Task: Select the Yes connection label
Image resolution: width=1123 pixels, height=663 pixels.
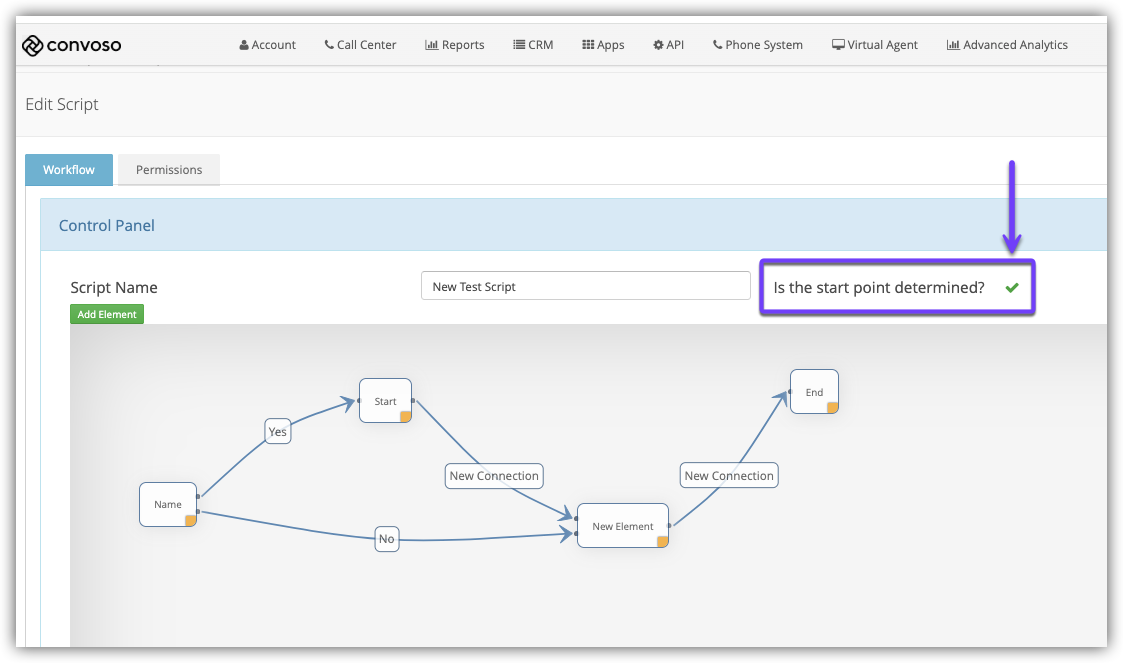Action: pos(278,432)
